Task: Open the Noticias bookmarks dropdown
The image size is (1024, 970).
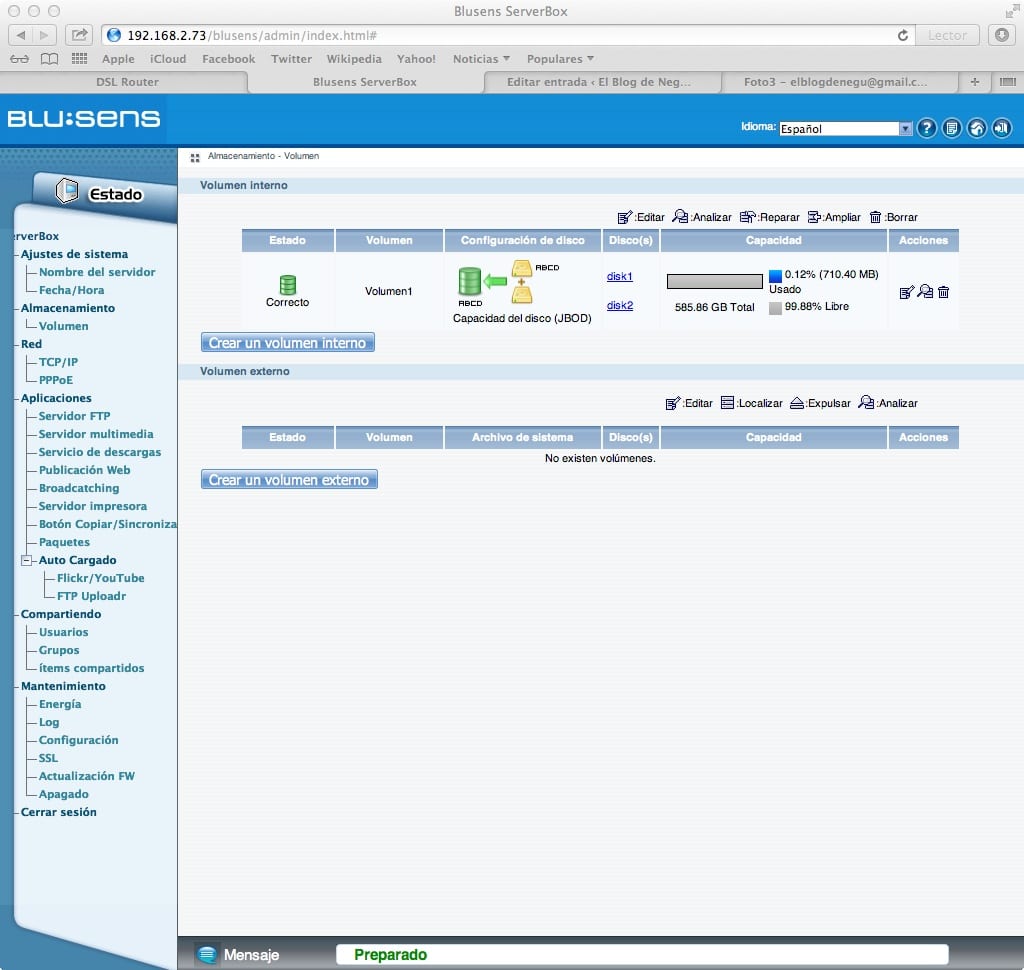Action: [x=481, y=59]
